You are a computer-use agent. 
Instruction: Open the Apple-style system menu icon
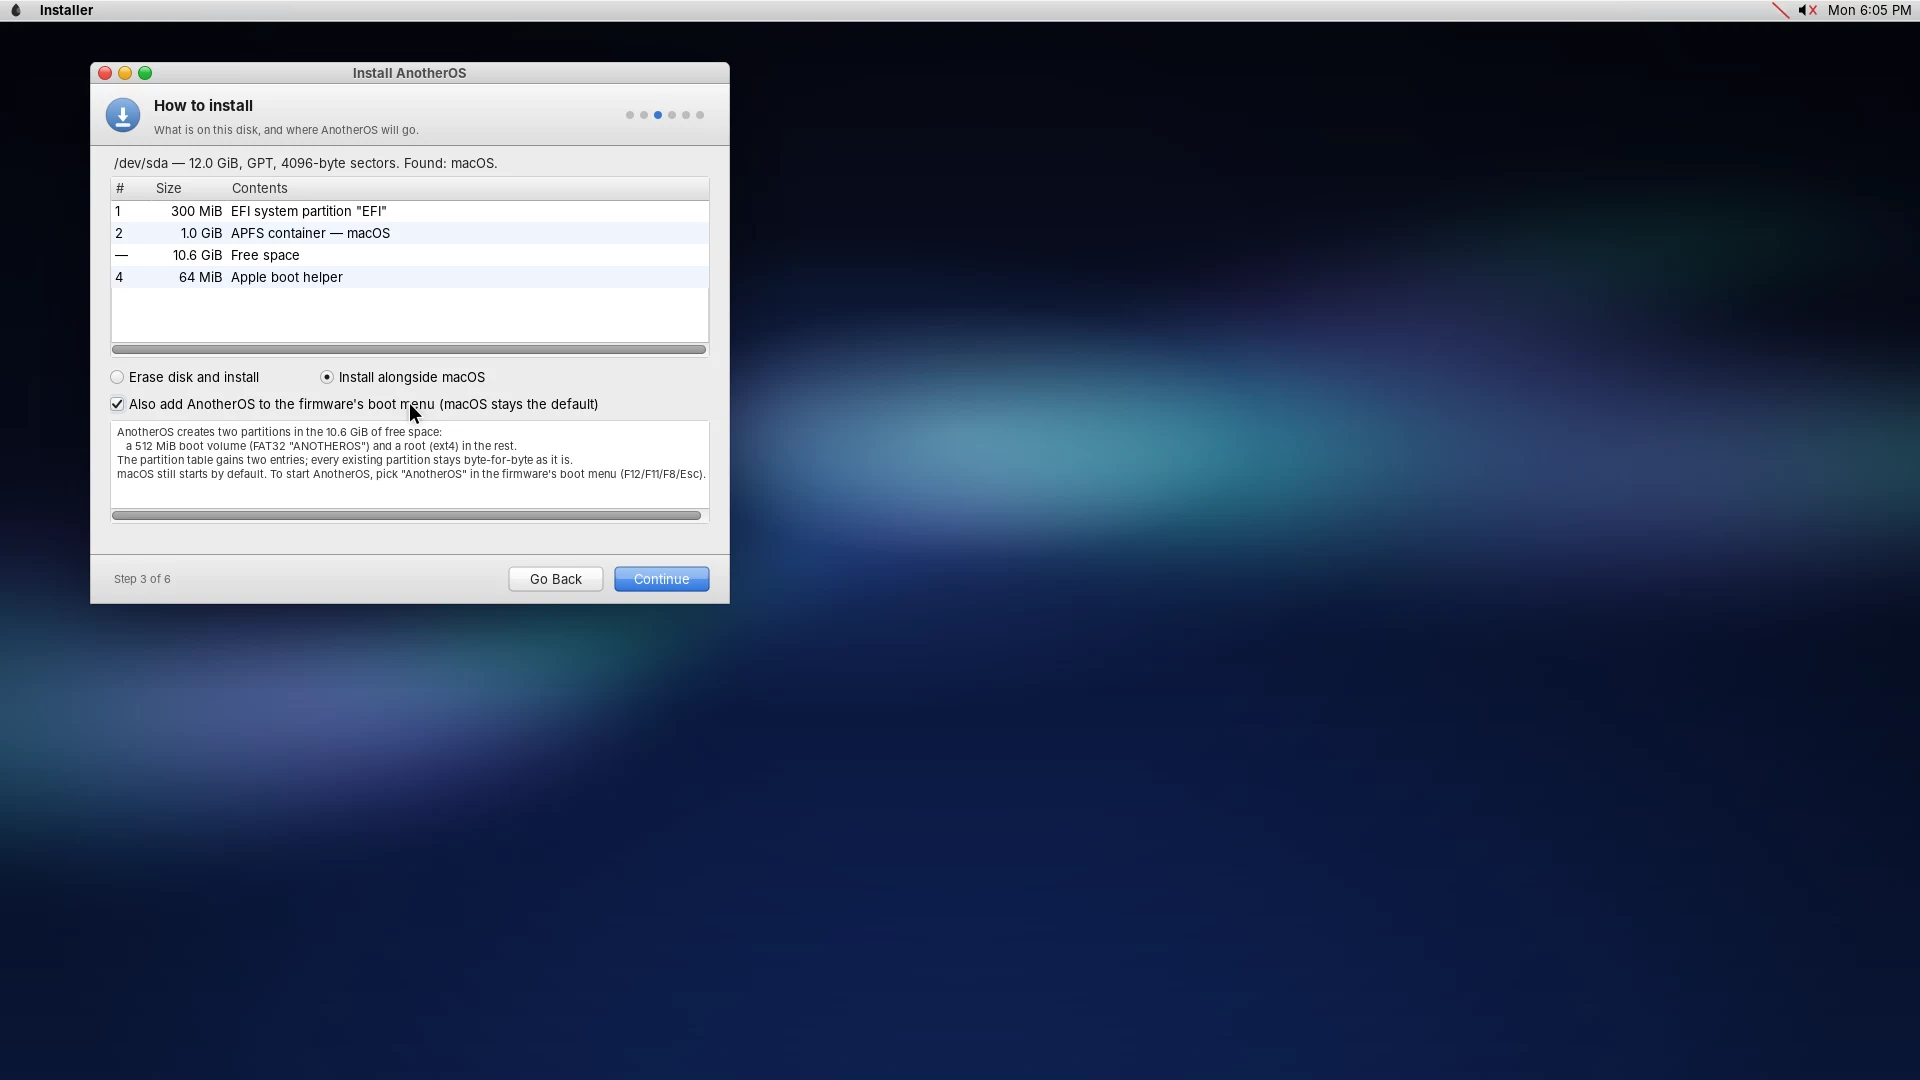[15, 10]
